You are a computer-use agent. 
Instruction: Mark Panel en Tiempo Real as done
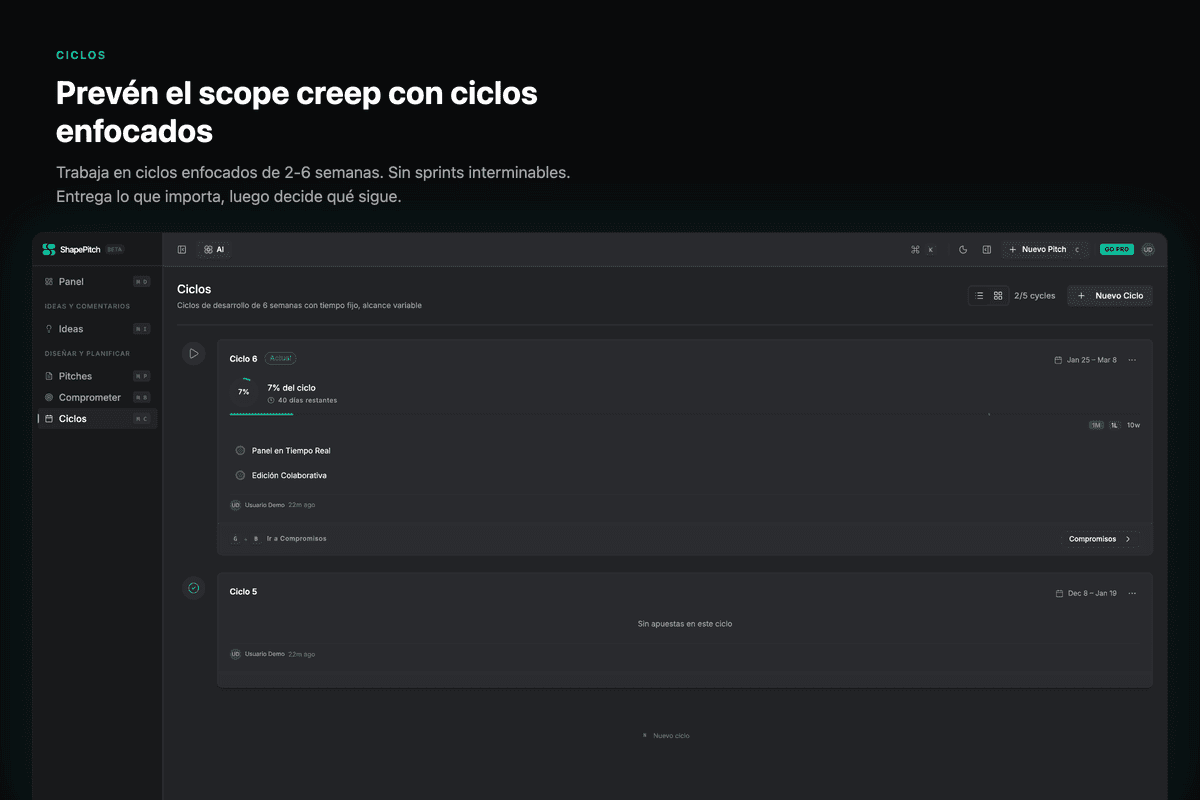[240, 451]
